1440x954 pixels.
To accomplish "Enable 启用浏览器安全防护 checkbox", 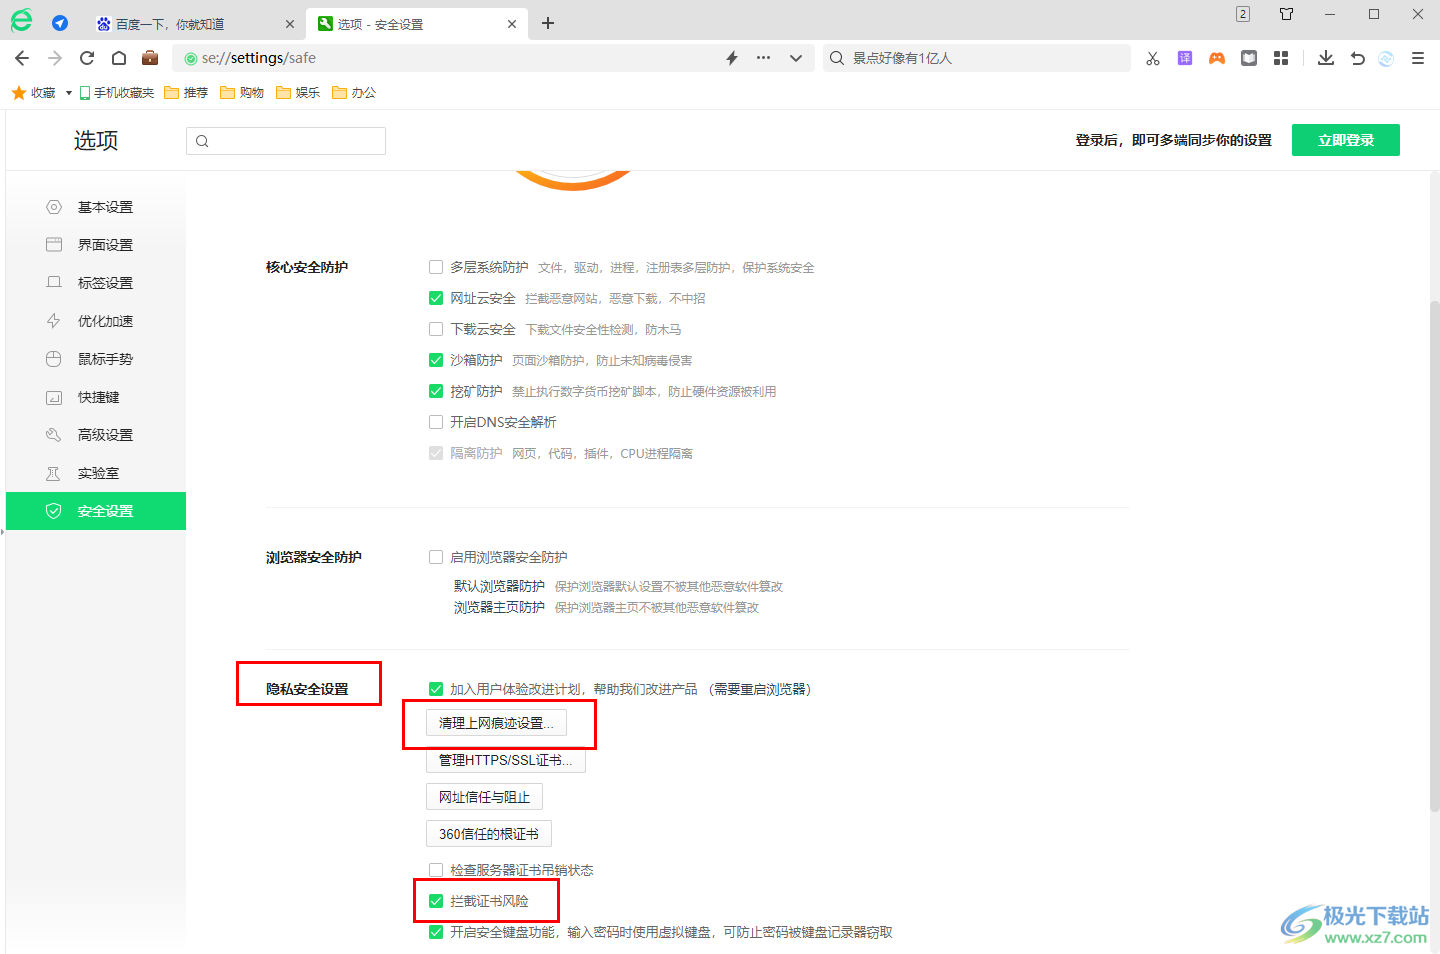I will click(436, 557).
